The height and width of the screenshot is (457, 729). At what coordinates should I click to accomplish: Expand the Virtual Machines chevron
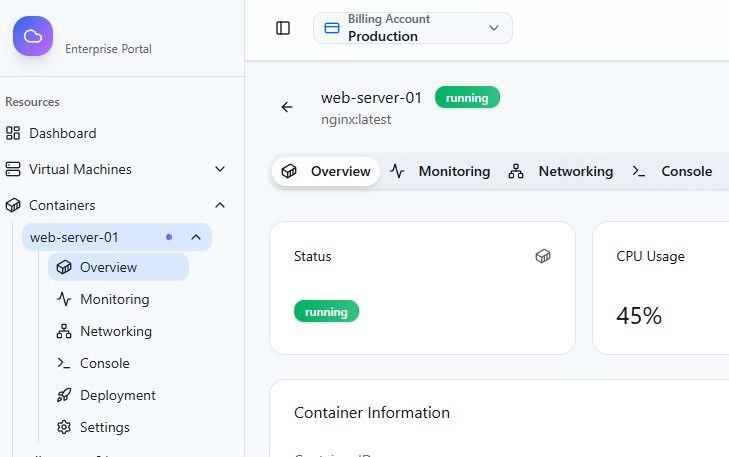(x=220, y=169)
